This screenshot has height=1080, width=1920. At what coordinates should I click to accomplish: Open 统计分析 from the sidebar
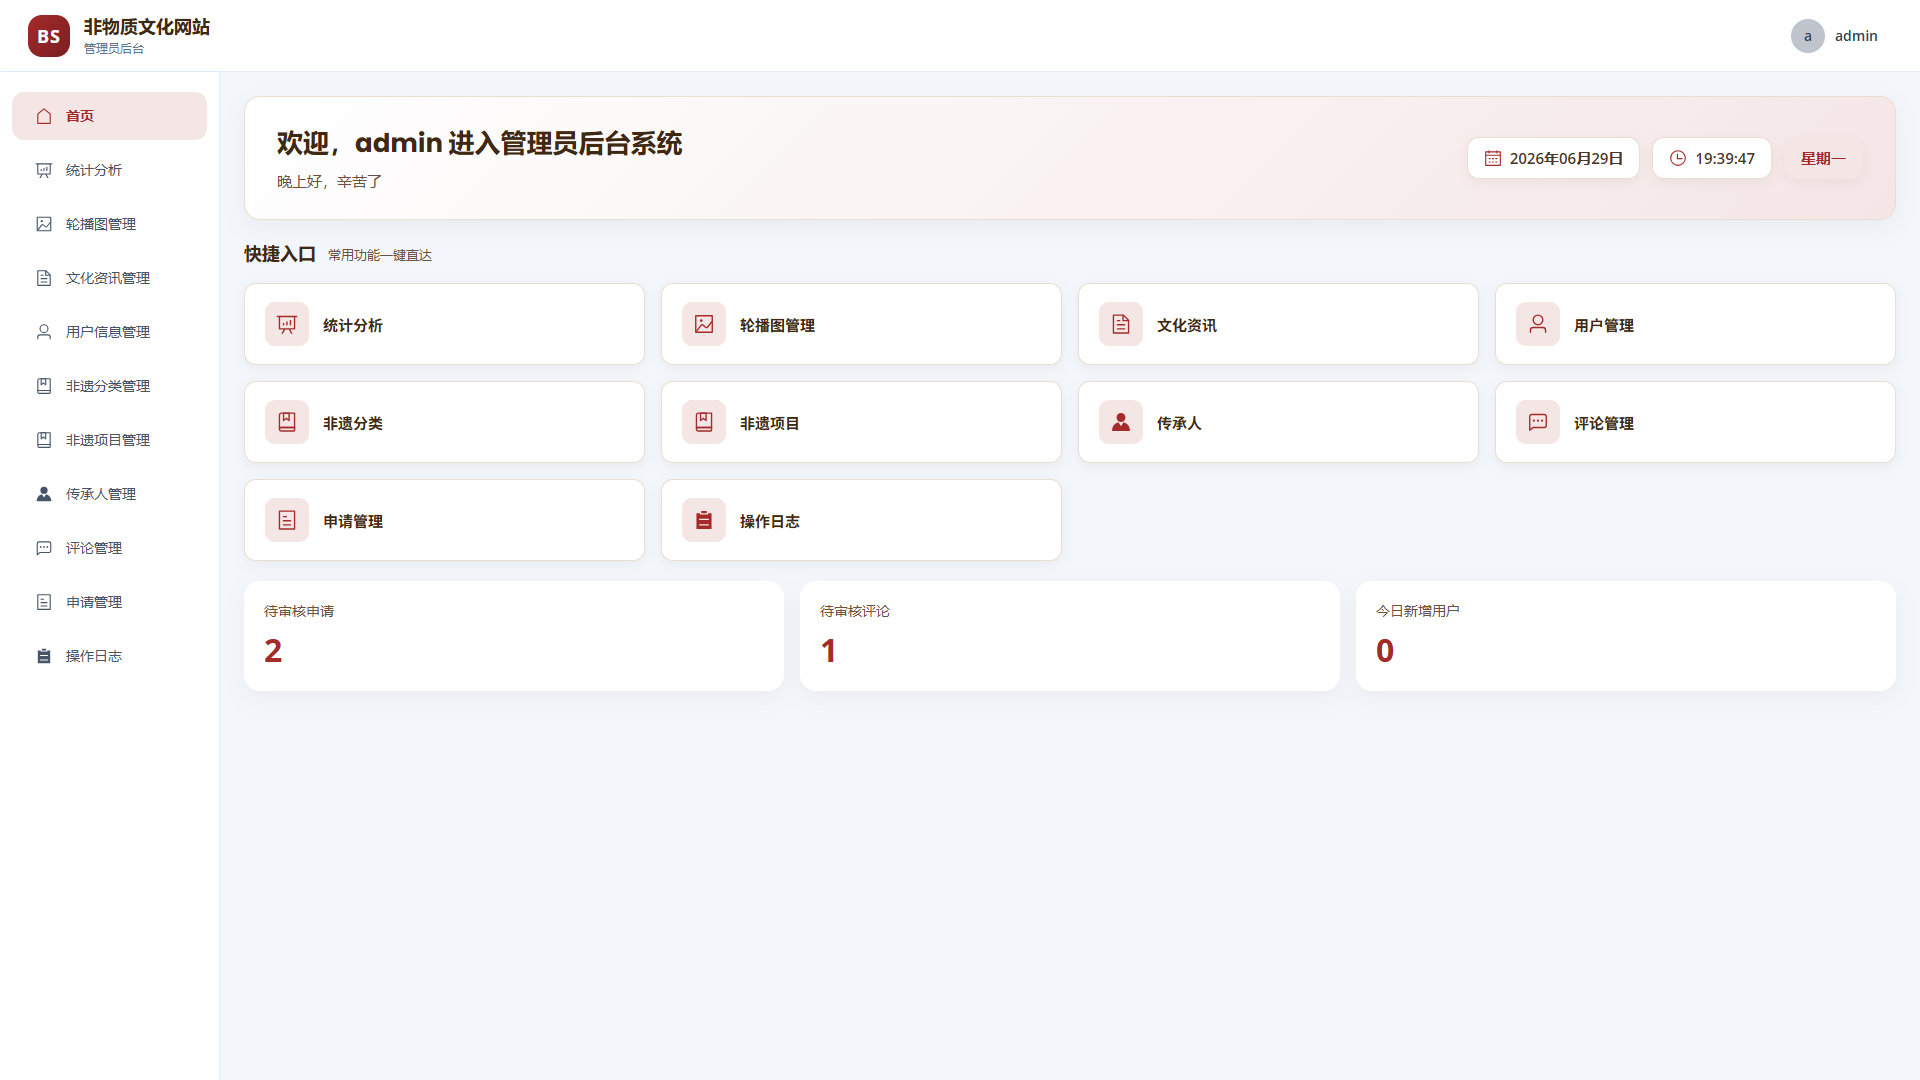[x=109, y=170]
